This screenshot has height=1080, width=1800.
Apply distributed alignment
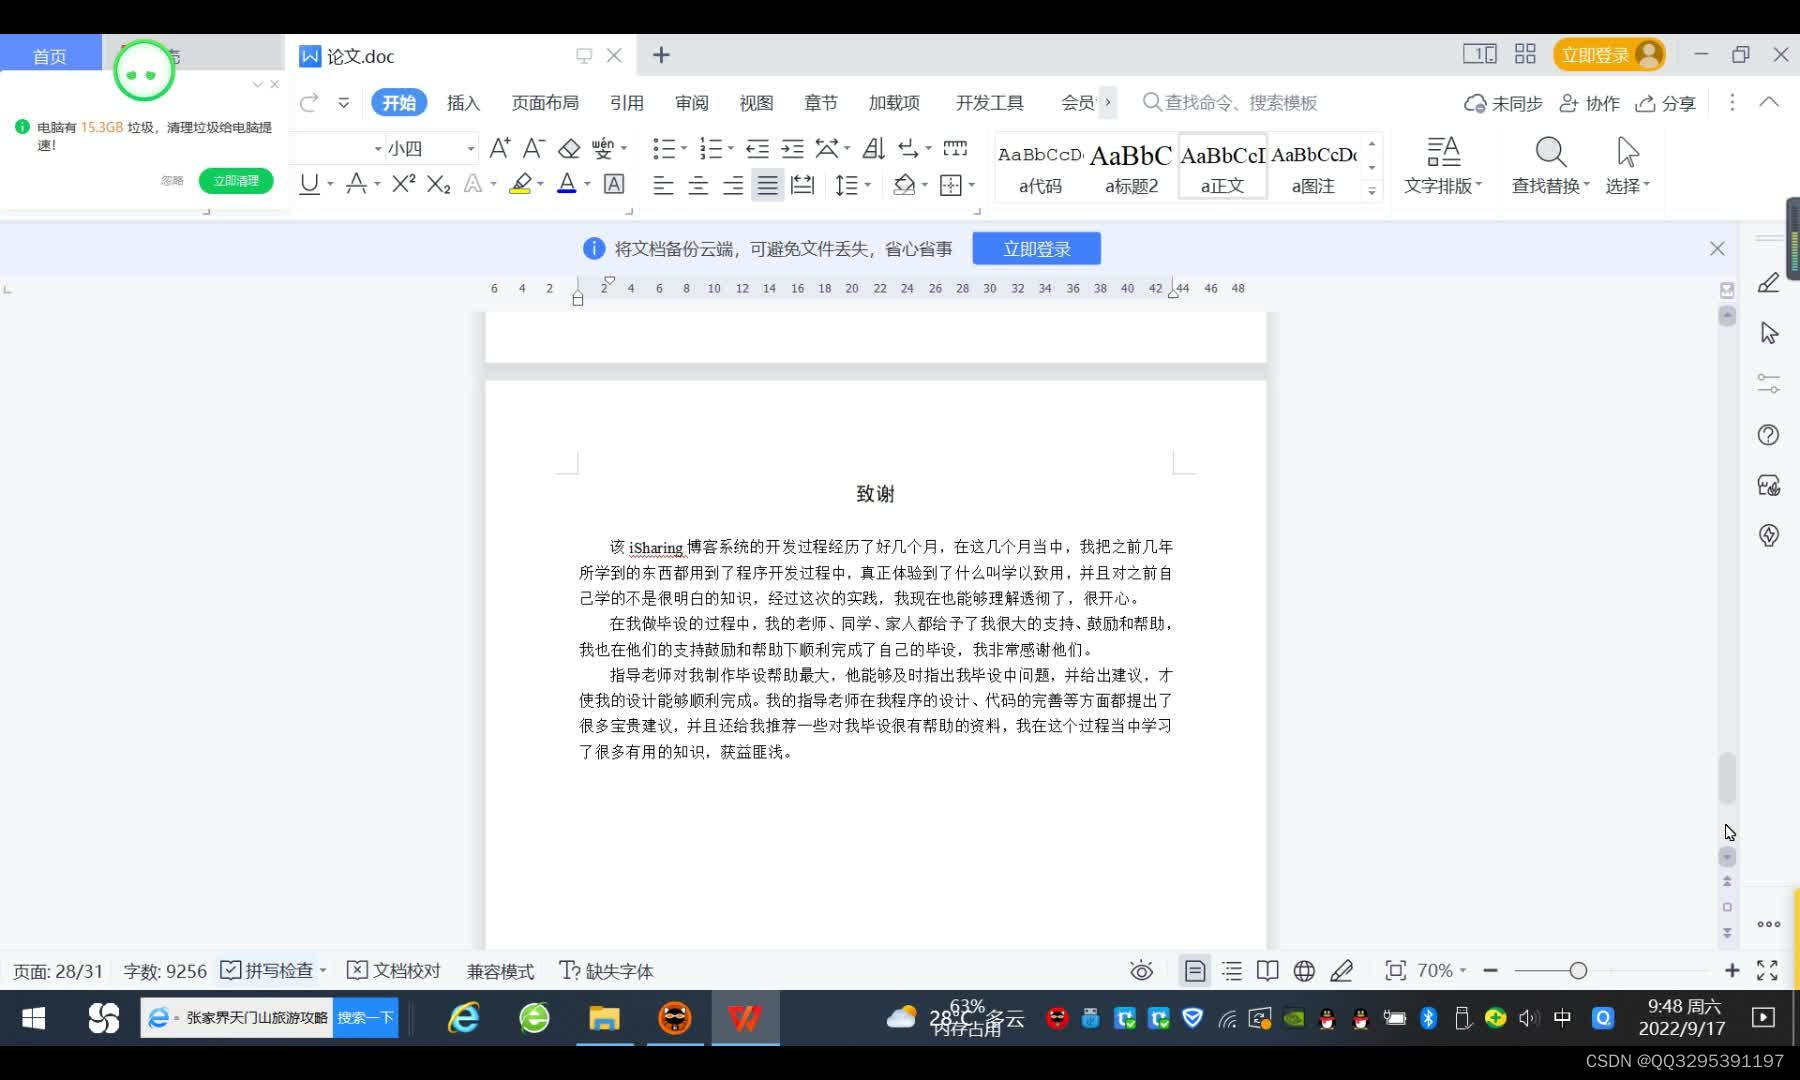tap(802, 185)
